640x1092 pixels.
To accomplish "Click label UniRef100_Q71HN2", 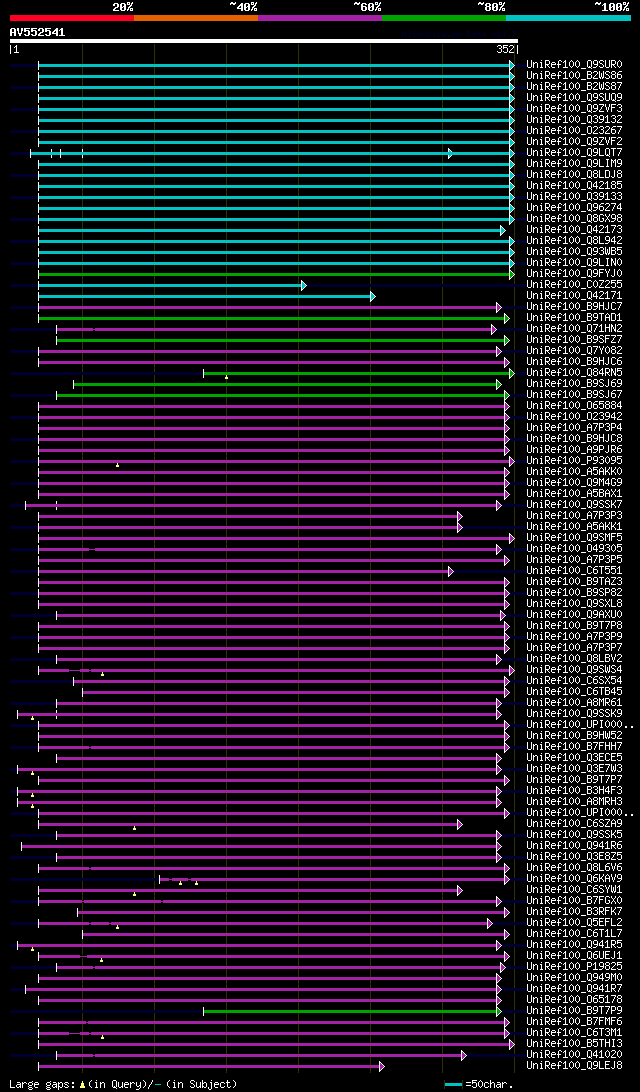I will pos(575,329).
